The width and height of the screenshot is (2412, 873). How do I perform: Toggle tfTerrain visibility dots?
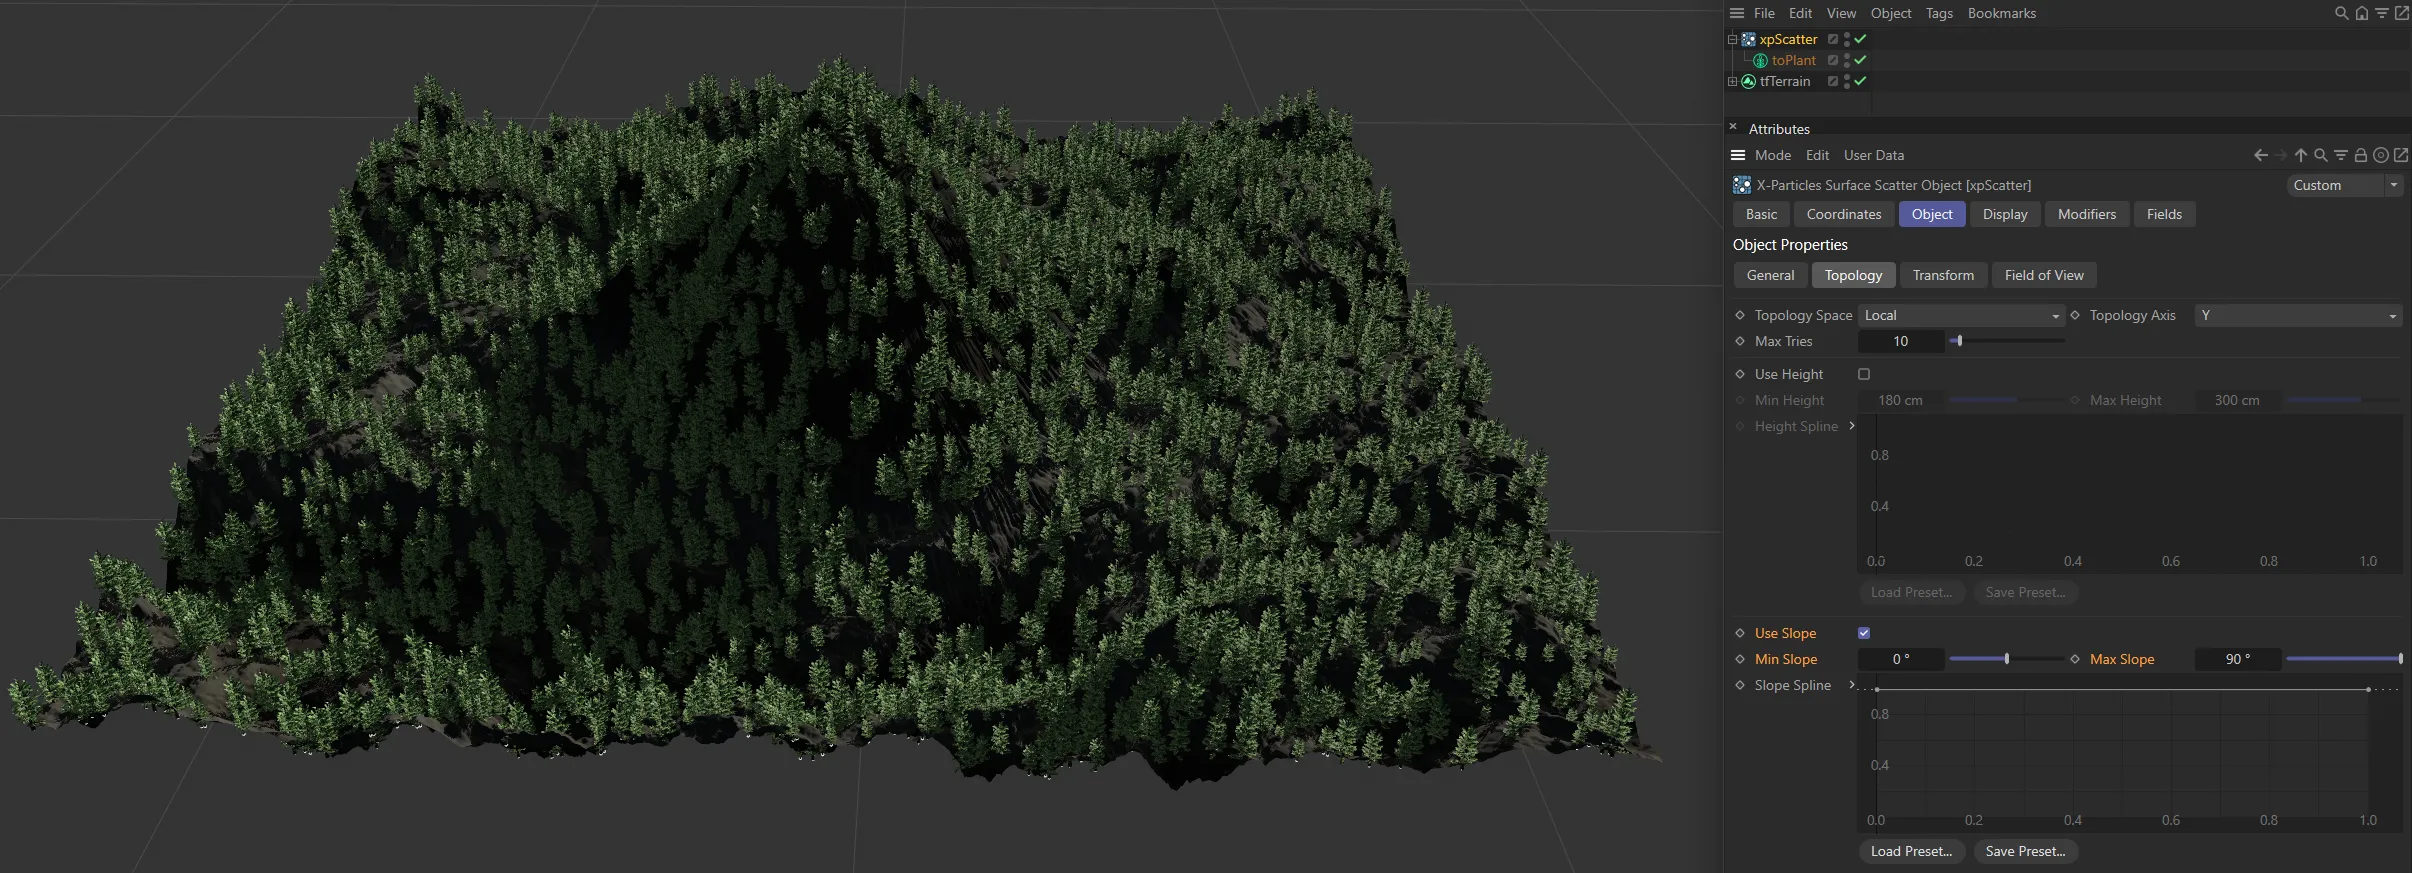click(x=1847, y=81)
